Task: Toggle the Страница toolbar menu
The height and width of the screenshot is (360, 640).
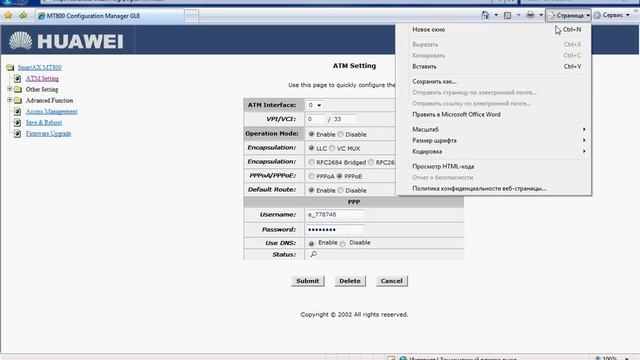Action: [x=569, y=16]
